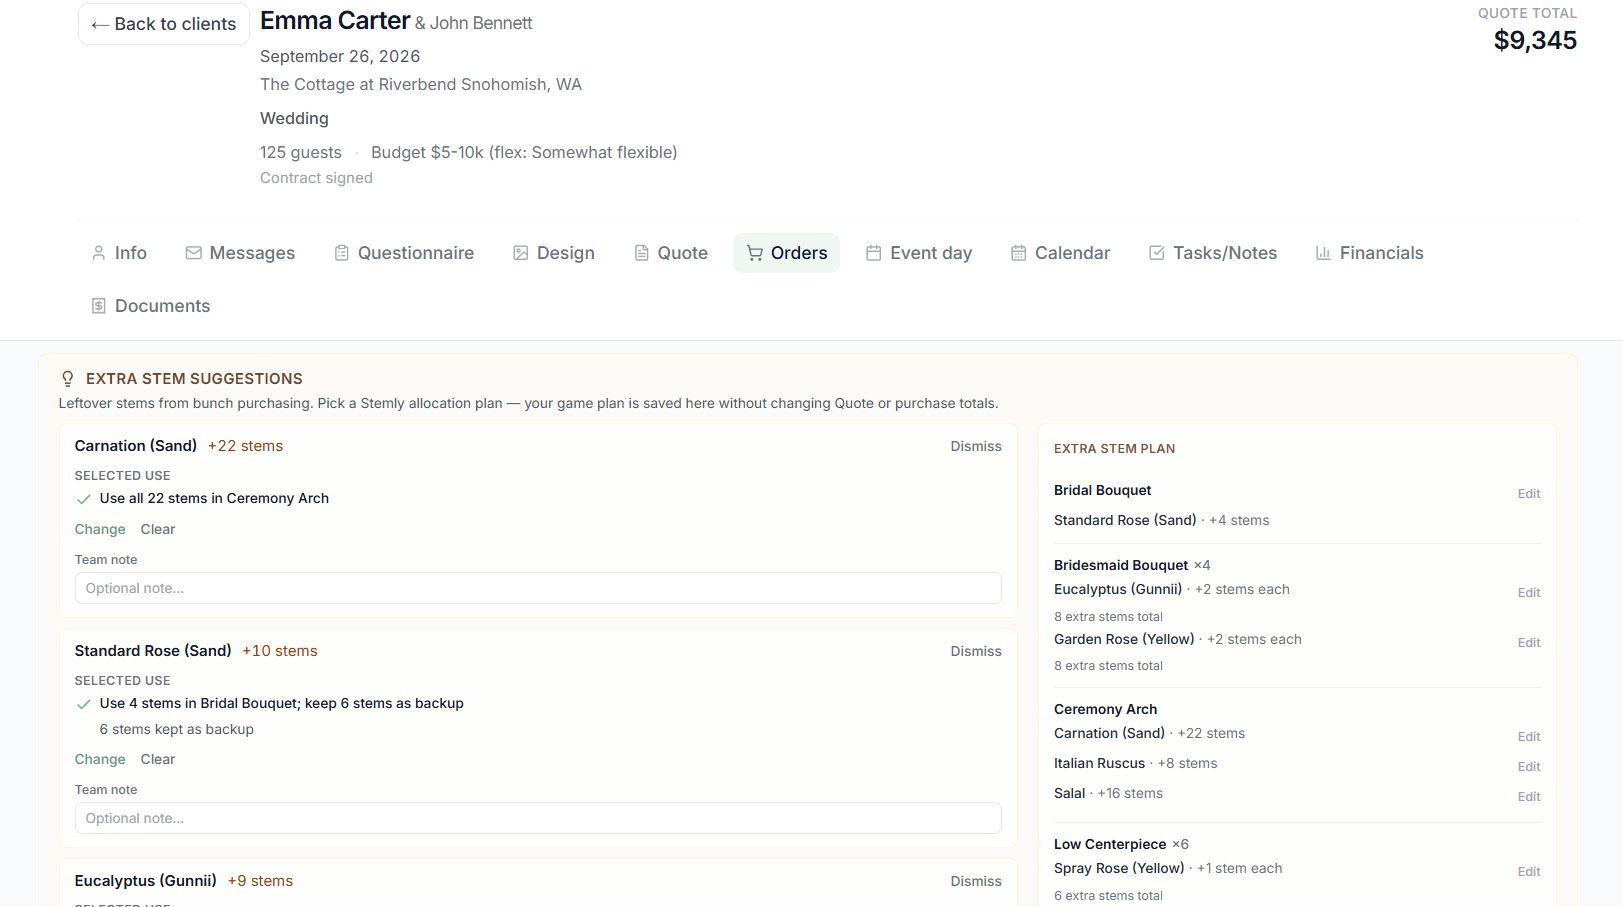Dismiss the Eucalyptus (Gunnii) suggestion
Viewport: 1623px width, 907px height.
point(976,881)
